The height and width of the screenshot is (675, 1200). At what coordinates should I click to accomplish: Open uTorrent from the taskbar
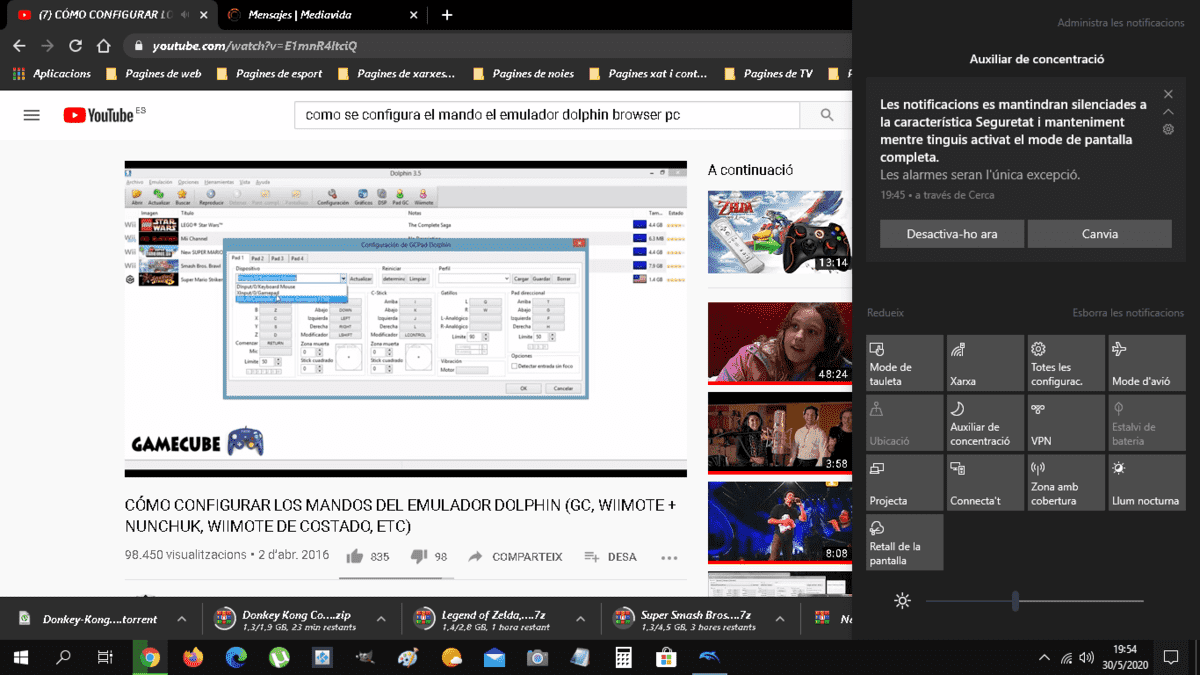tap(279, 657)
